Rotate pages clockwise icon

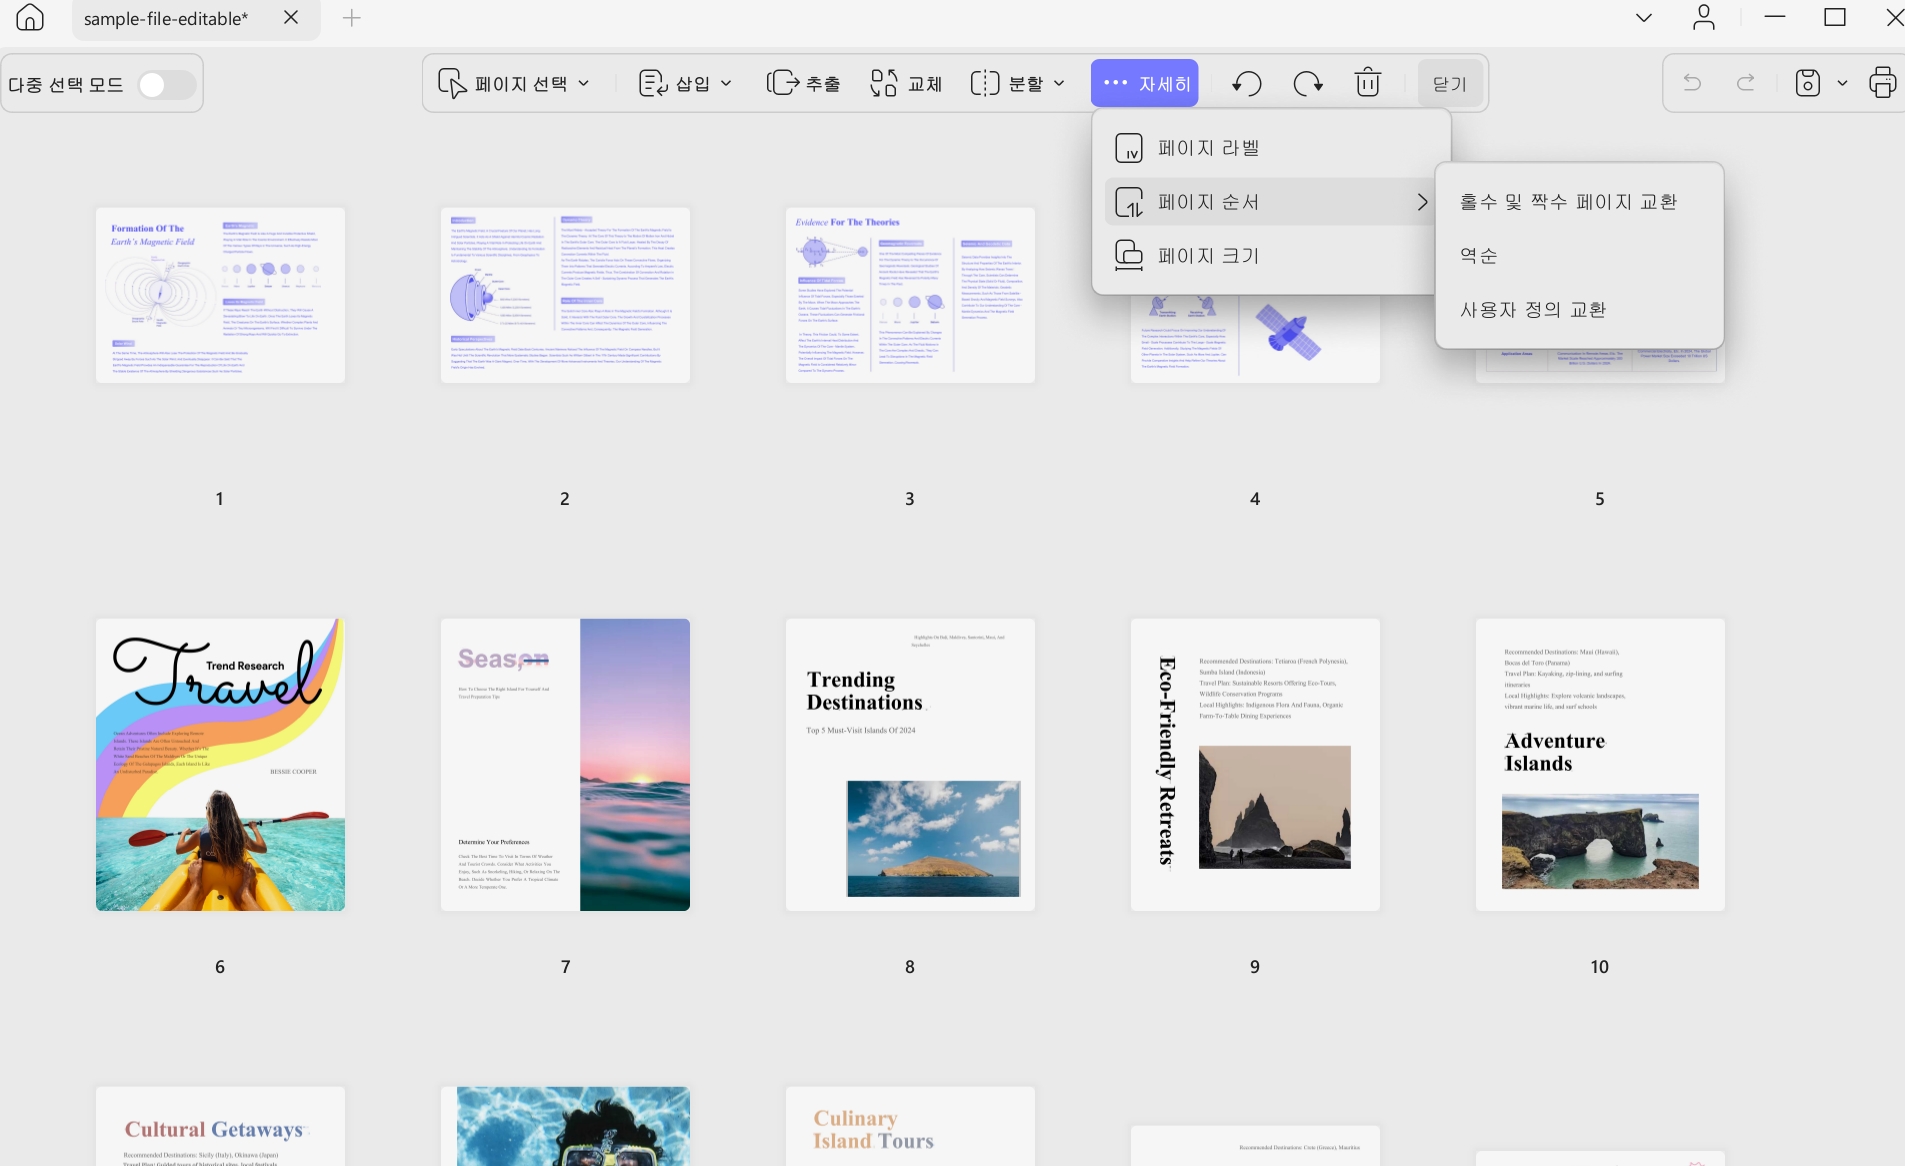pyautogui.click(x=1308, y=83)
